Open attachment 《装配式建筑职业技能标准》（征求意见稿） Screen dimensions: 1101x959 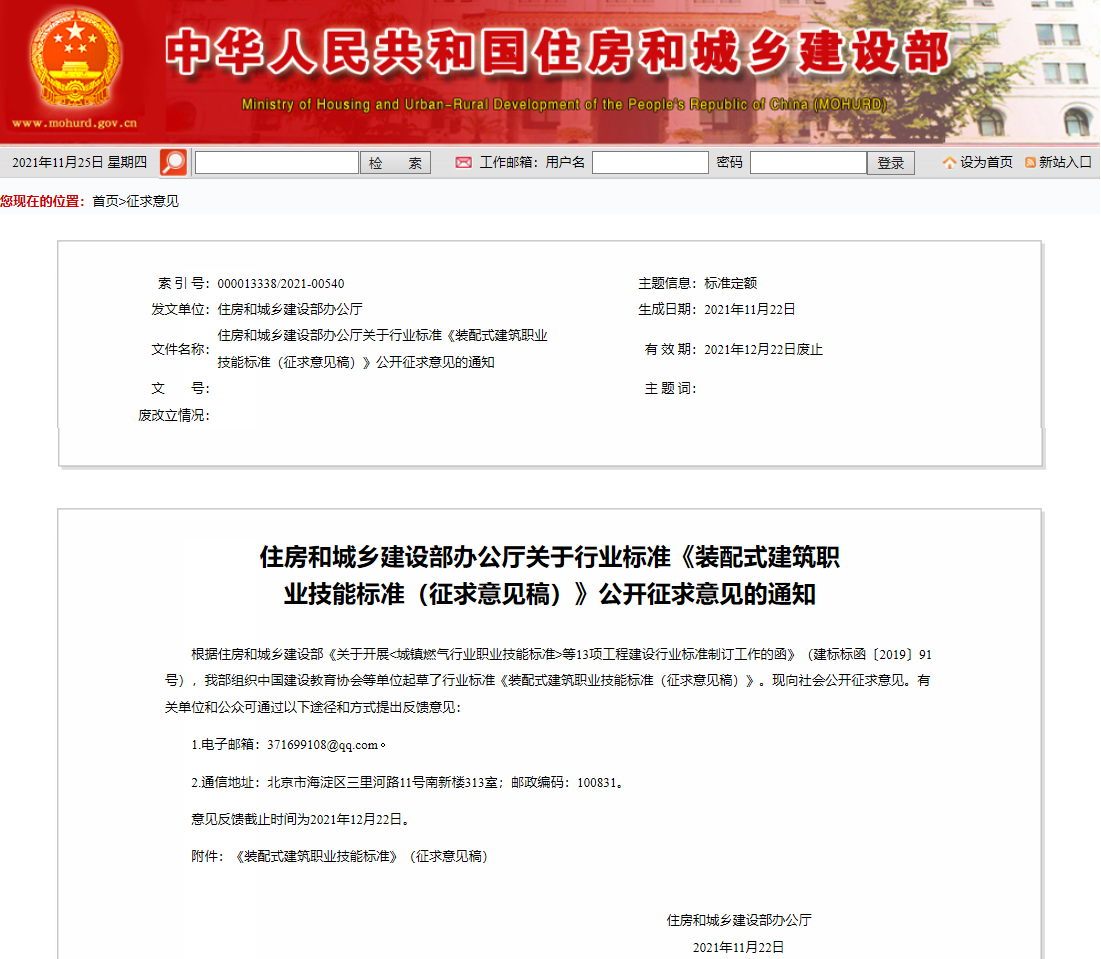click(360, 857)
